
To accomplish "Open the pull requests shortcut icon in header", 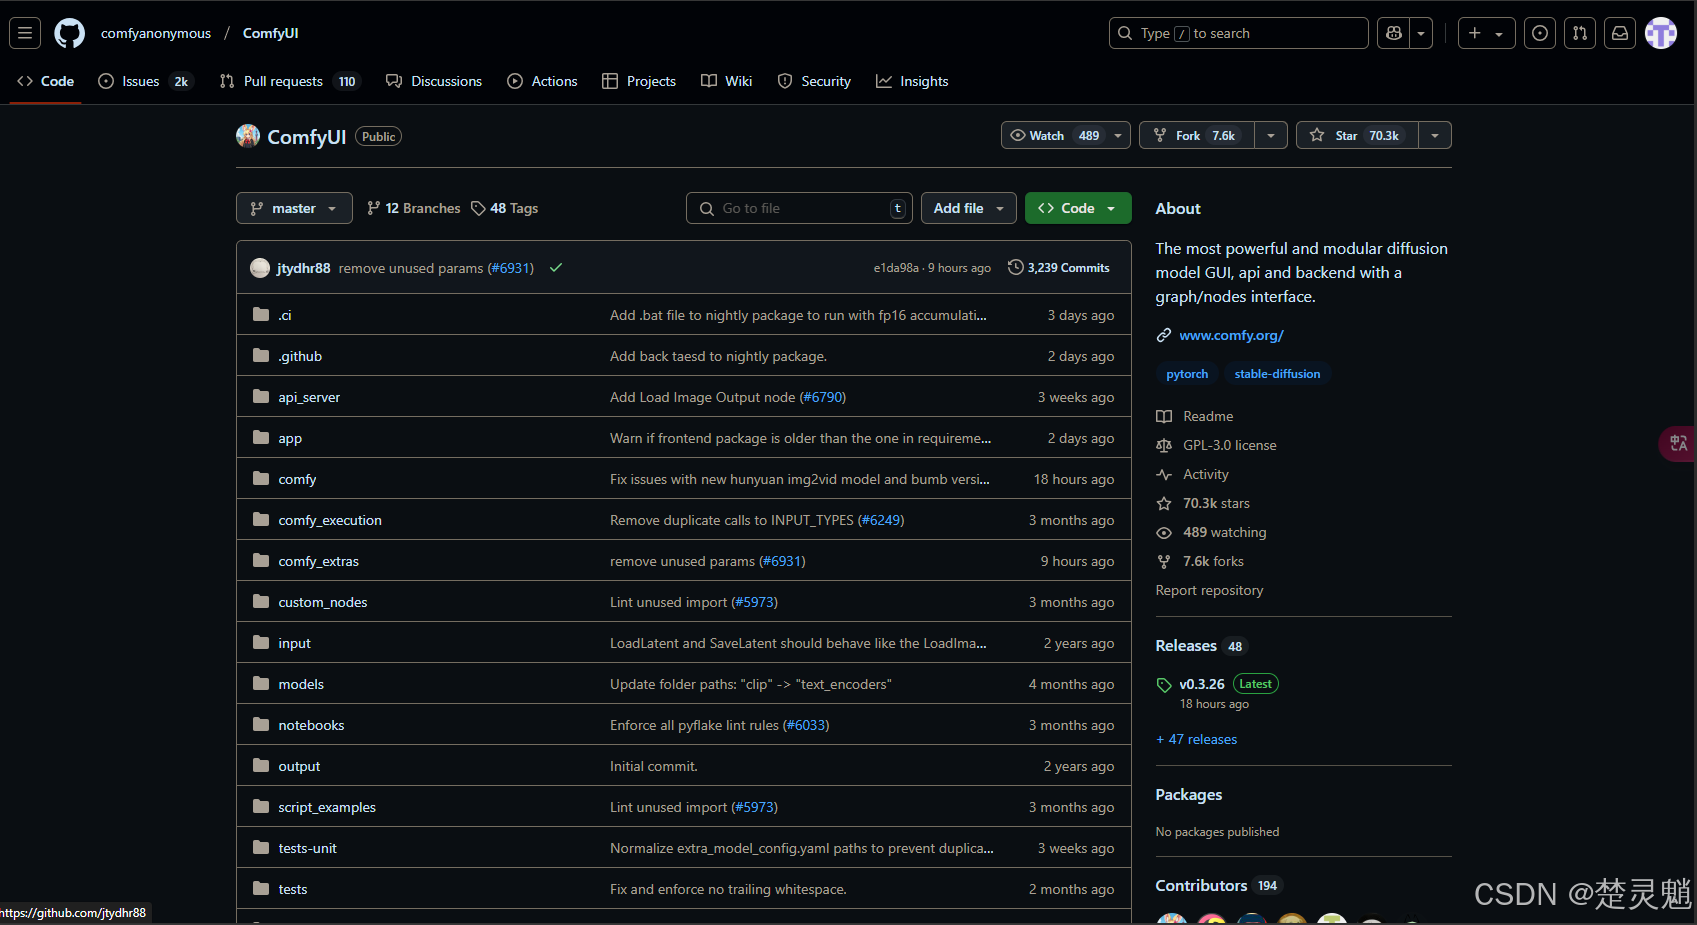I will click(1580, 33).
